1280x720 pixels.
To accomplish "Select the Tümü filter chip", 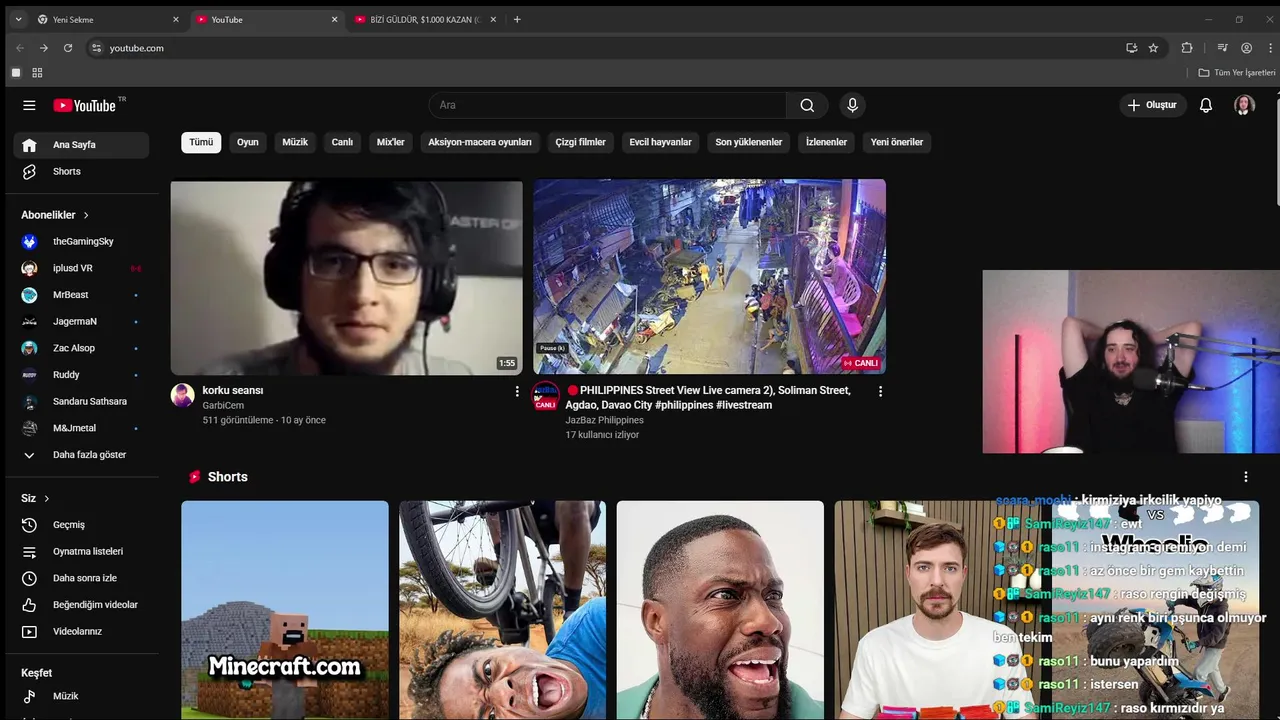I will (201, 142).
